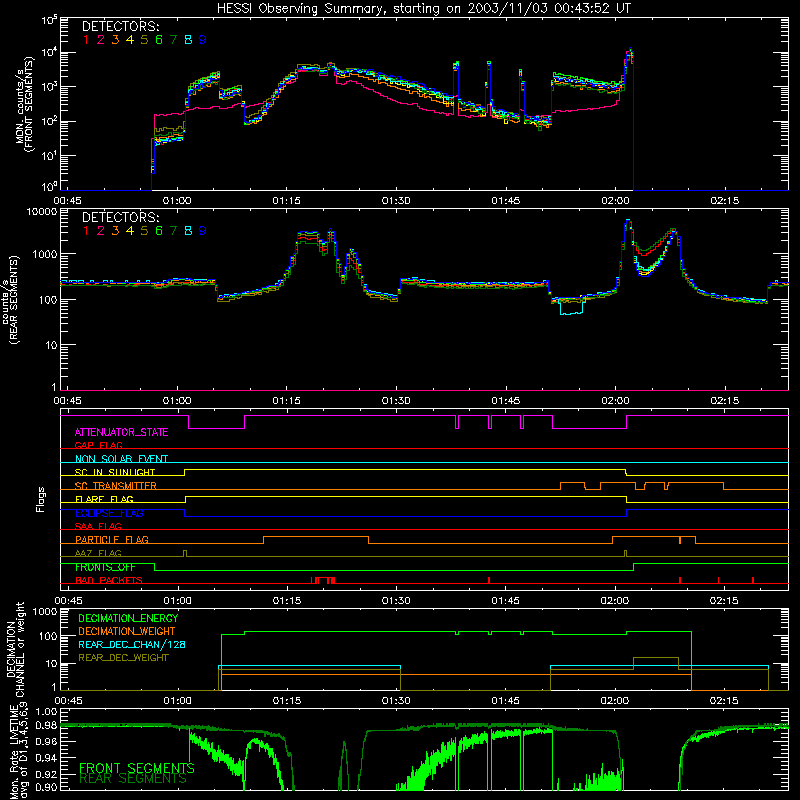Click the DECIMATION_ENERGY legend entry
The height and width of the screenshot is (800, 800).
(129, 618)
